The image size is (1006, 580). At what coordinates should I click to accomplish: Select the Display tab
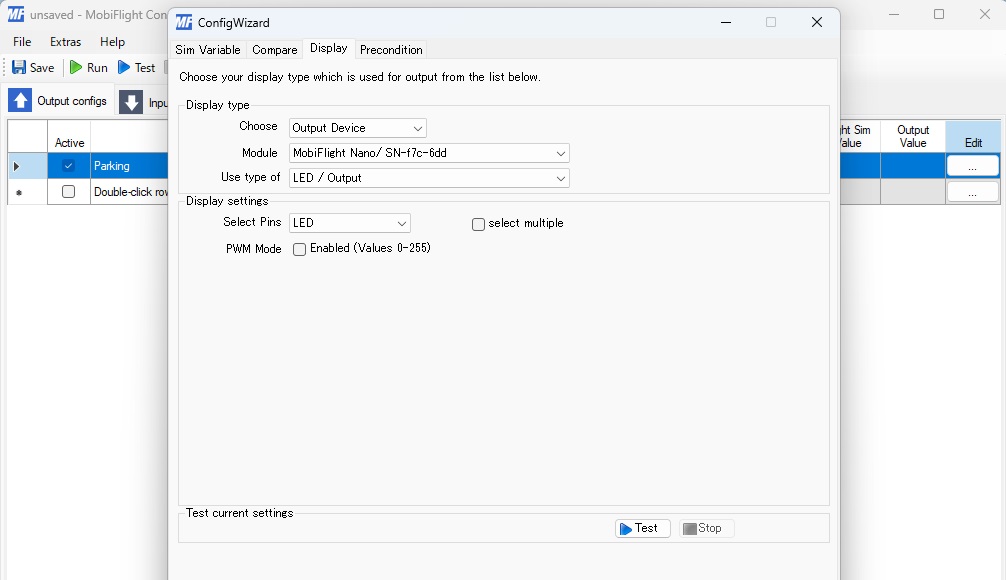(x=328, y=48)
